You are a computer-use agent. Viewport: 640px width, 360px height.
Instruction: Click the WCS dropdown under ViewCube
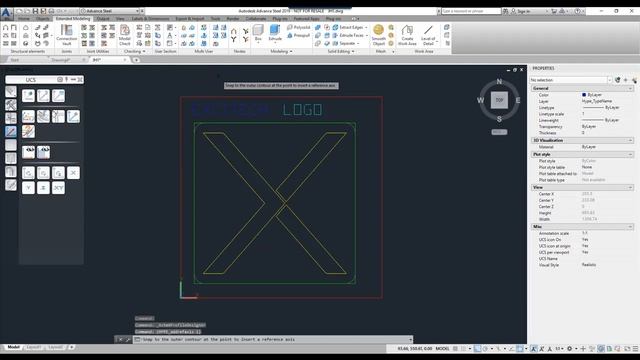[x=499, y=132]
